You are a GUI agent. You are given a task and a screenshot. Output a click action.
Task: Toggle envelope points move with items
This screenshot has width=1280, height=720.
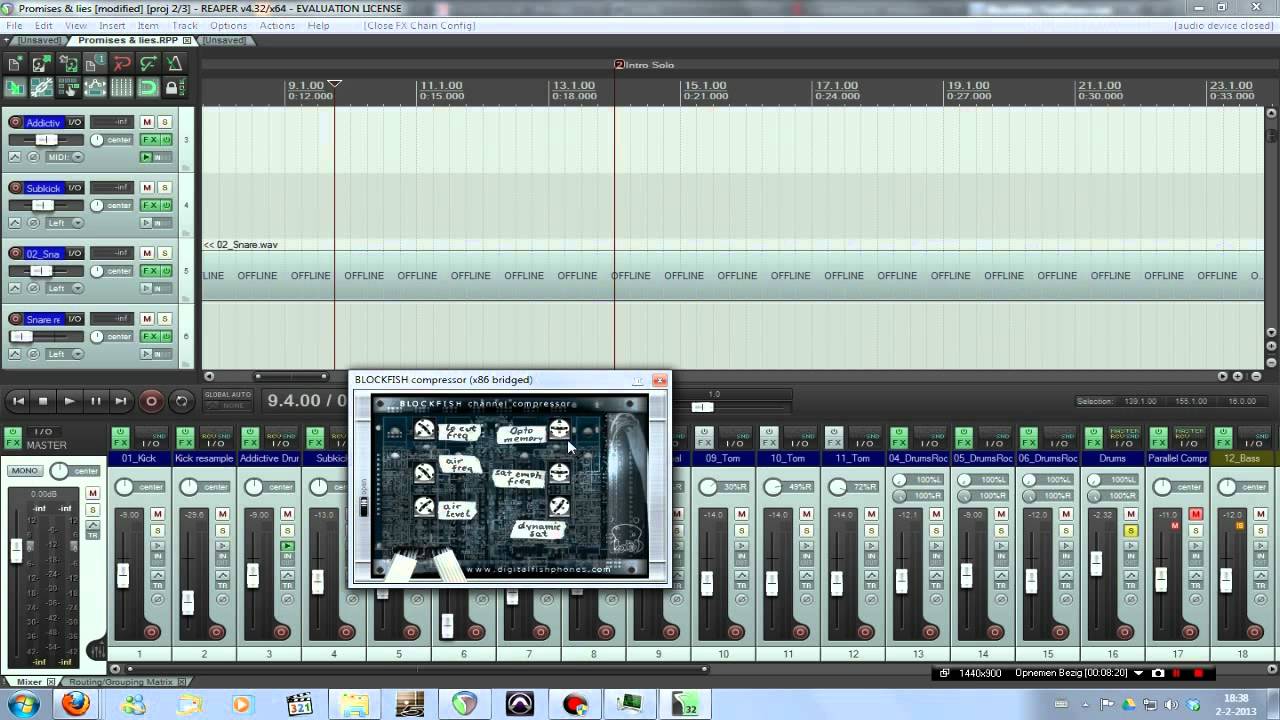tap(95, 88)
